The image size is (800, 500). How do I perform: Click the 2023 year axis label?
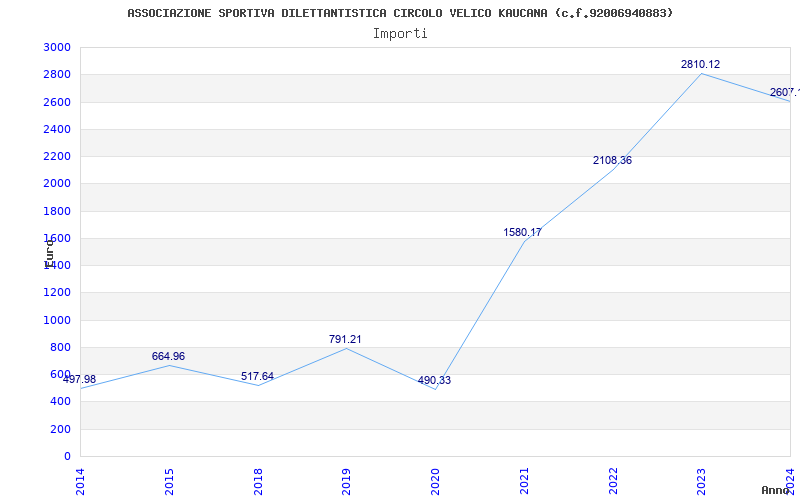click(702, 482)
